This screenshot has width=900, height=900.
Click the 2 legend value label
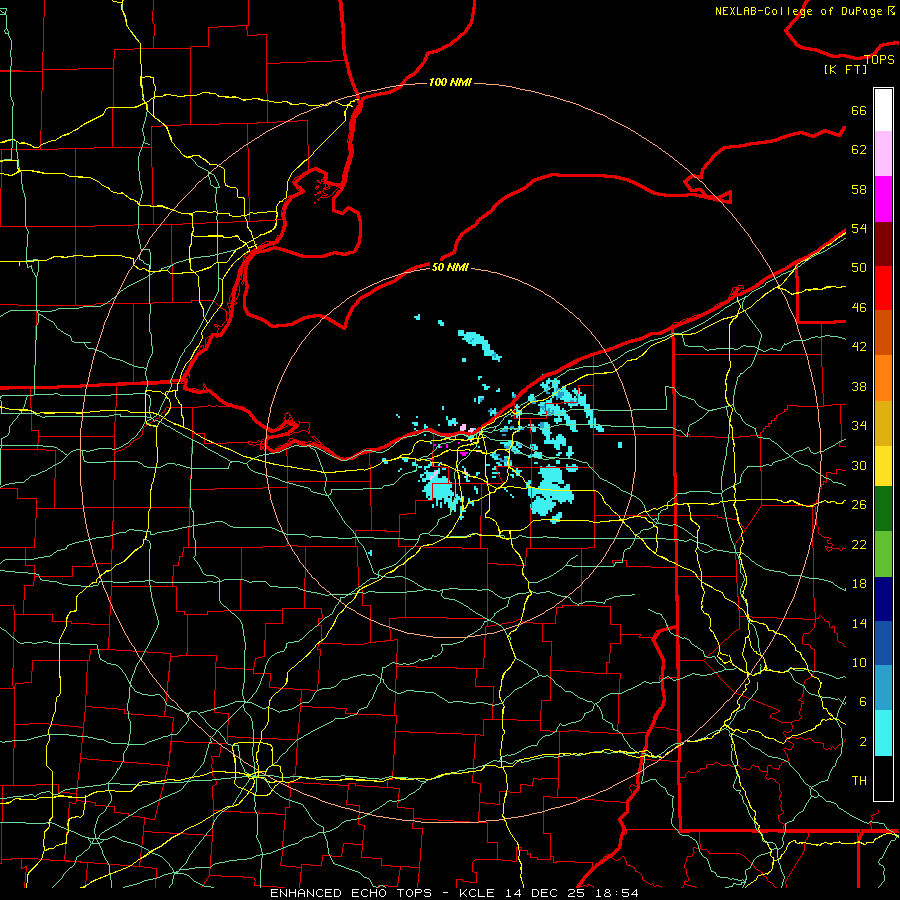coord(862,741)
